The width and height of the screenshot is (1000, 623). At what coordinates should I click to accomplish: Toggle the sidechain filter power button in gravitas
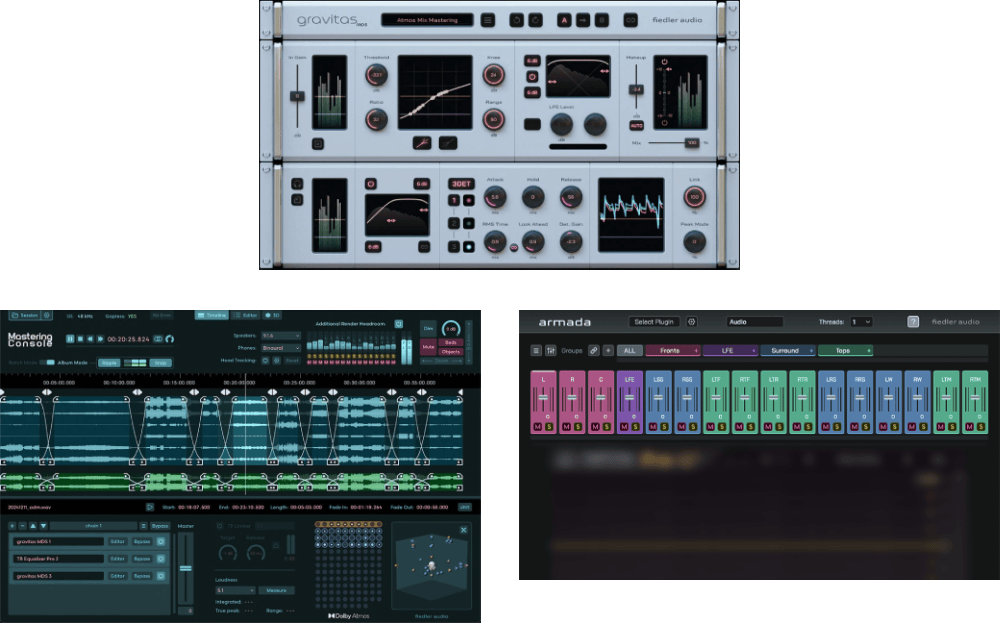pyautogui.click(x=532, y=77)
